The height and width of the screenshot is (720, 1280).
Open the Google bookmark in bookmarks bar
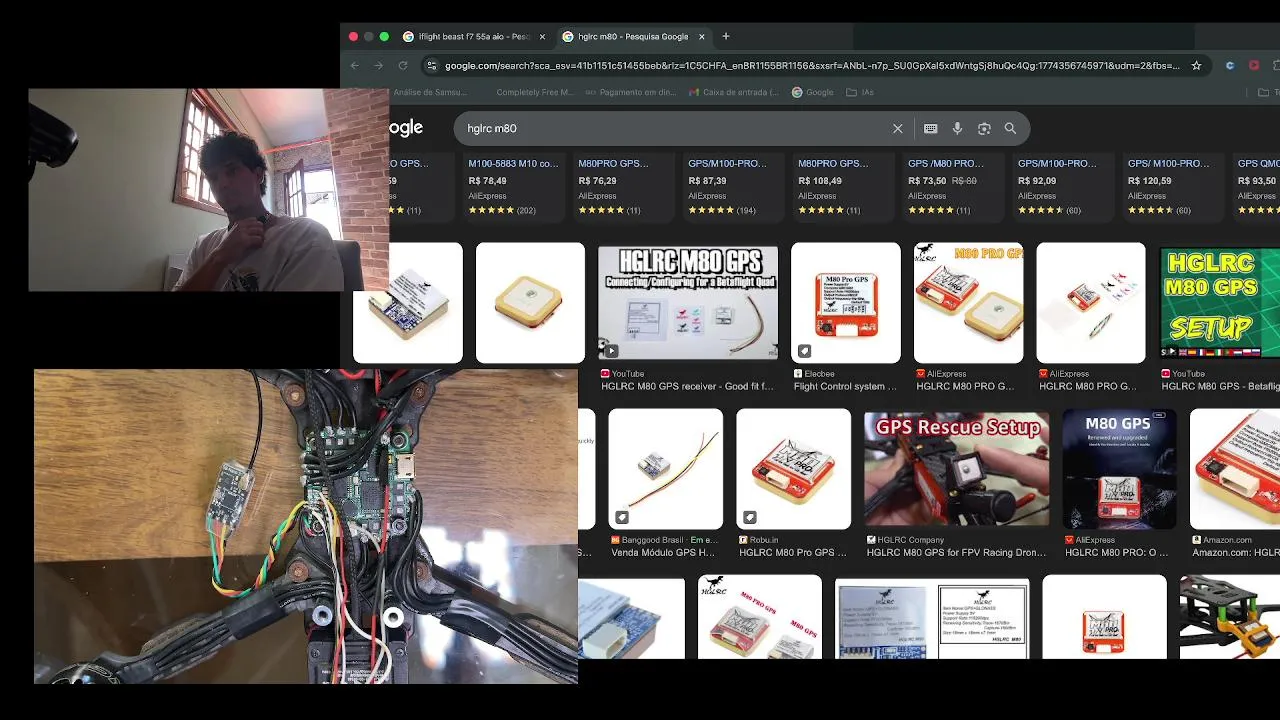[812, 92]
